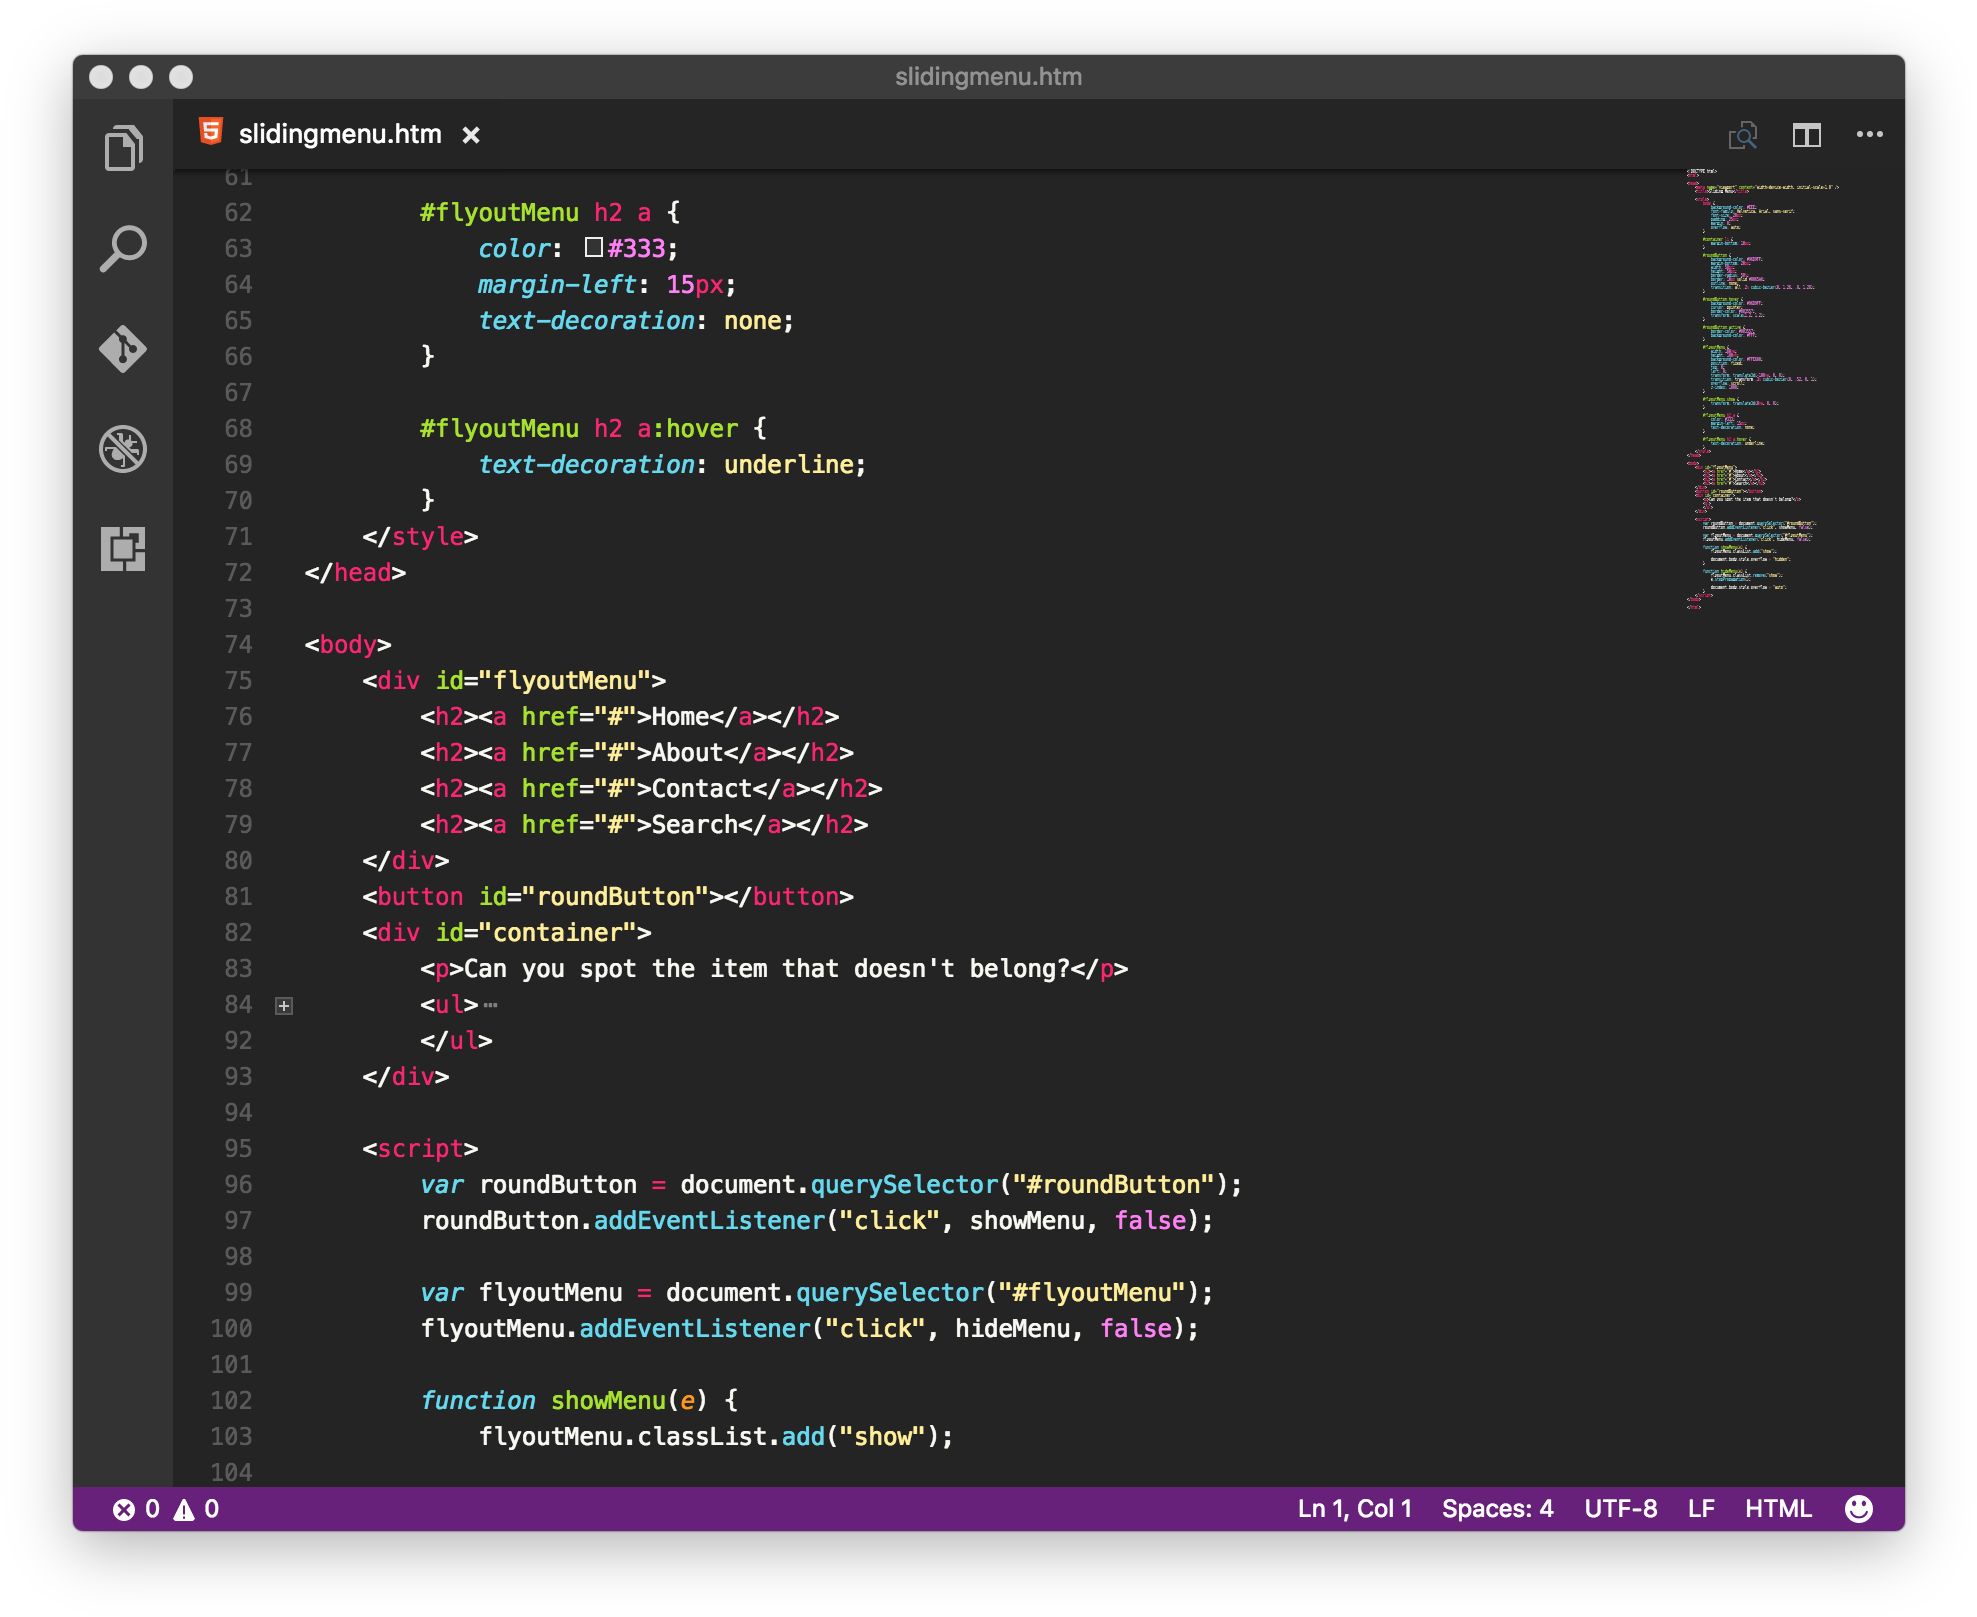The height and width of the screenshot is (1617, 1977).
Task: Select the slidingmenu.htm tab
Action: 338,134
